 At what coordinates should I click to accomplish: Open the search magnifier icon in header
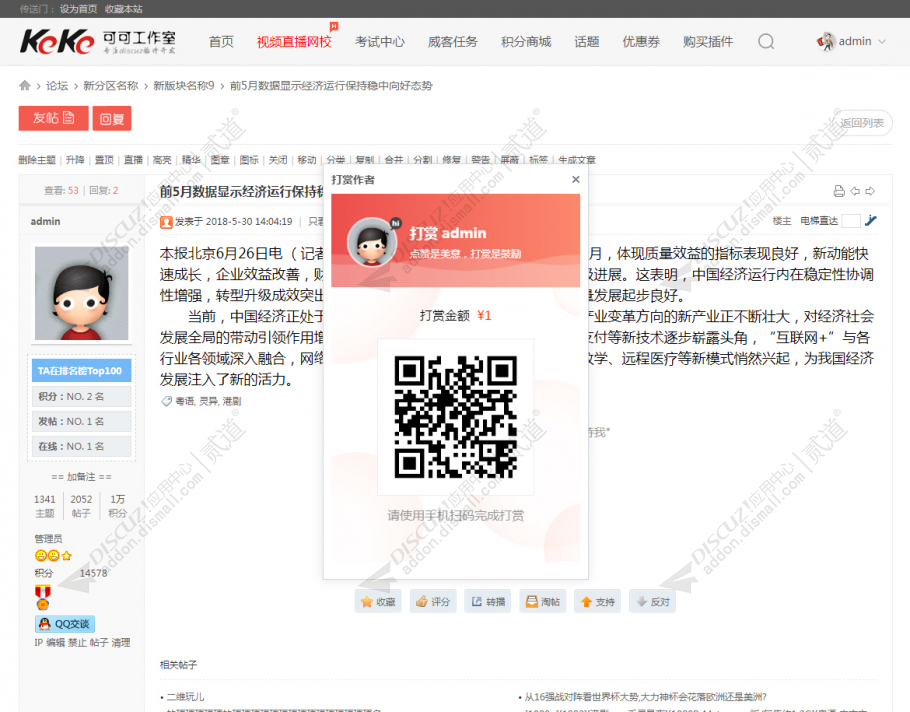(766, 41)
